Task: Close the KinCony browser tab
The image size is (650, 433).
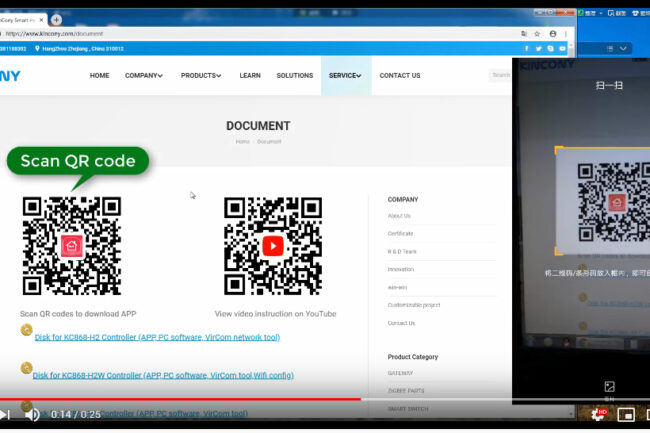Action: click(x=41, y=19)
